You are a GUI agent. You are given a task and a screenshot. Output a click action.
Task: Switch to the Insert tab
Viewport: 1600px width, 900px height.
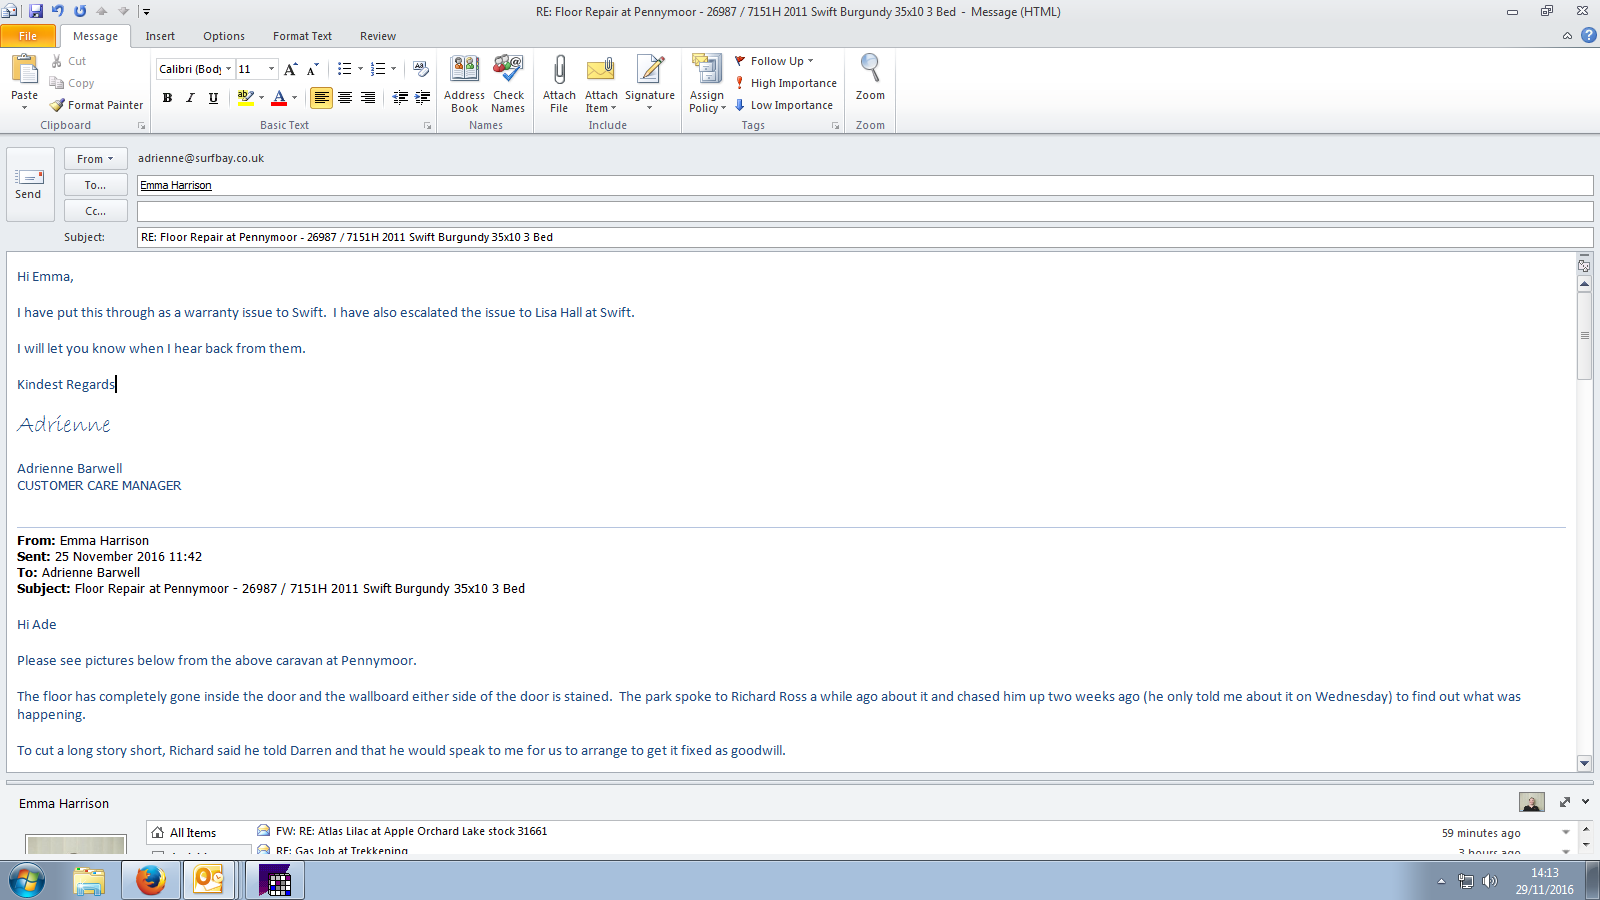pyautogui.click(x=160, y=36)
